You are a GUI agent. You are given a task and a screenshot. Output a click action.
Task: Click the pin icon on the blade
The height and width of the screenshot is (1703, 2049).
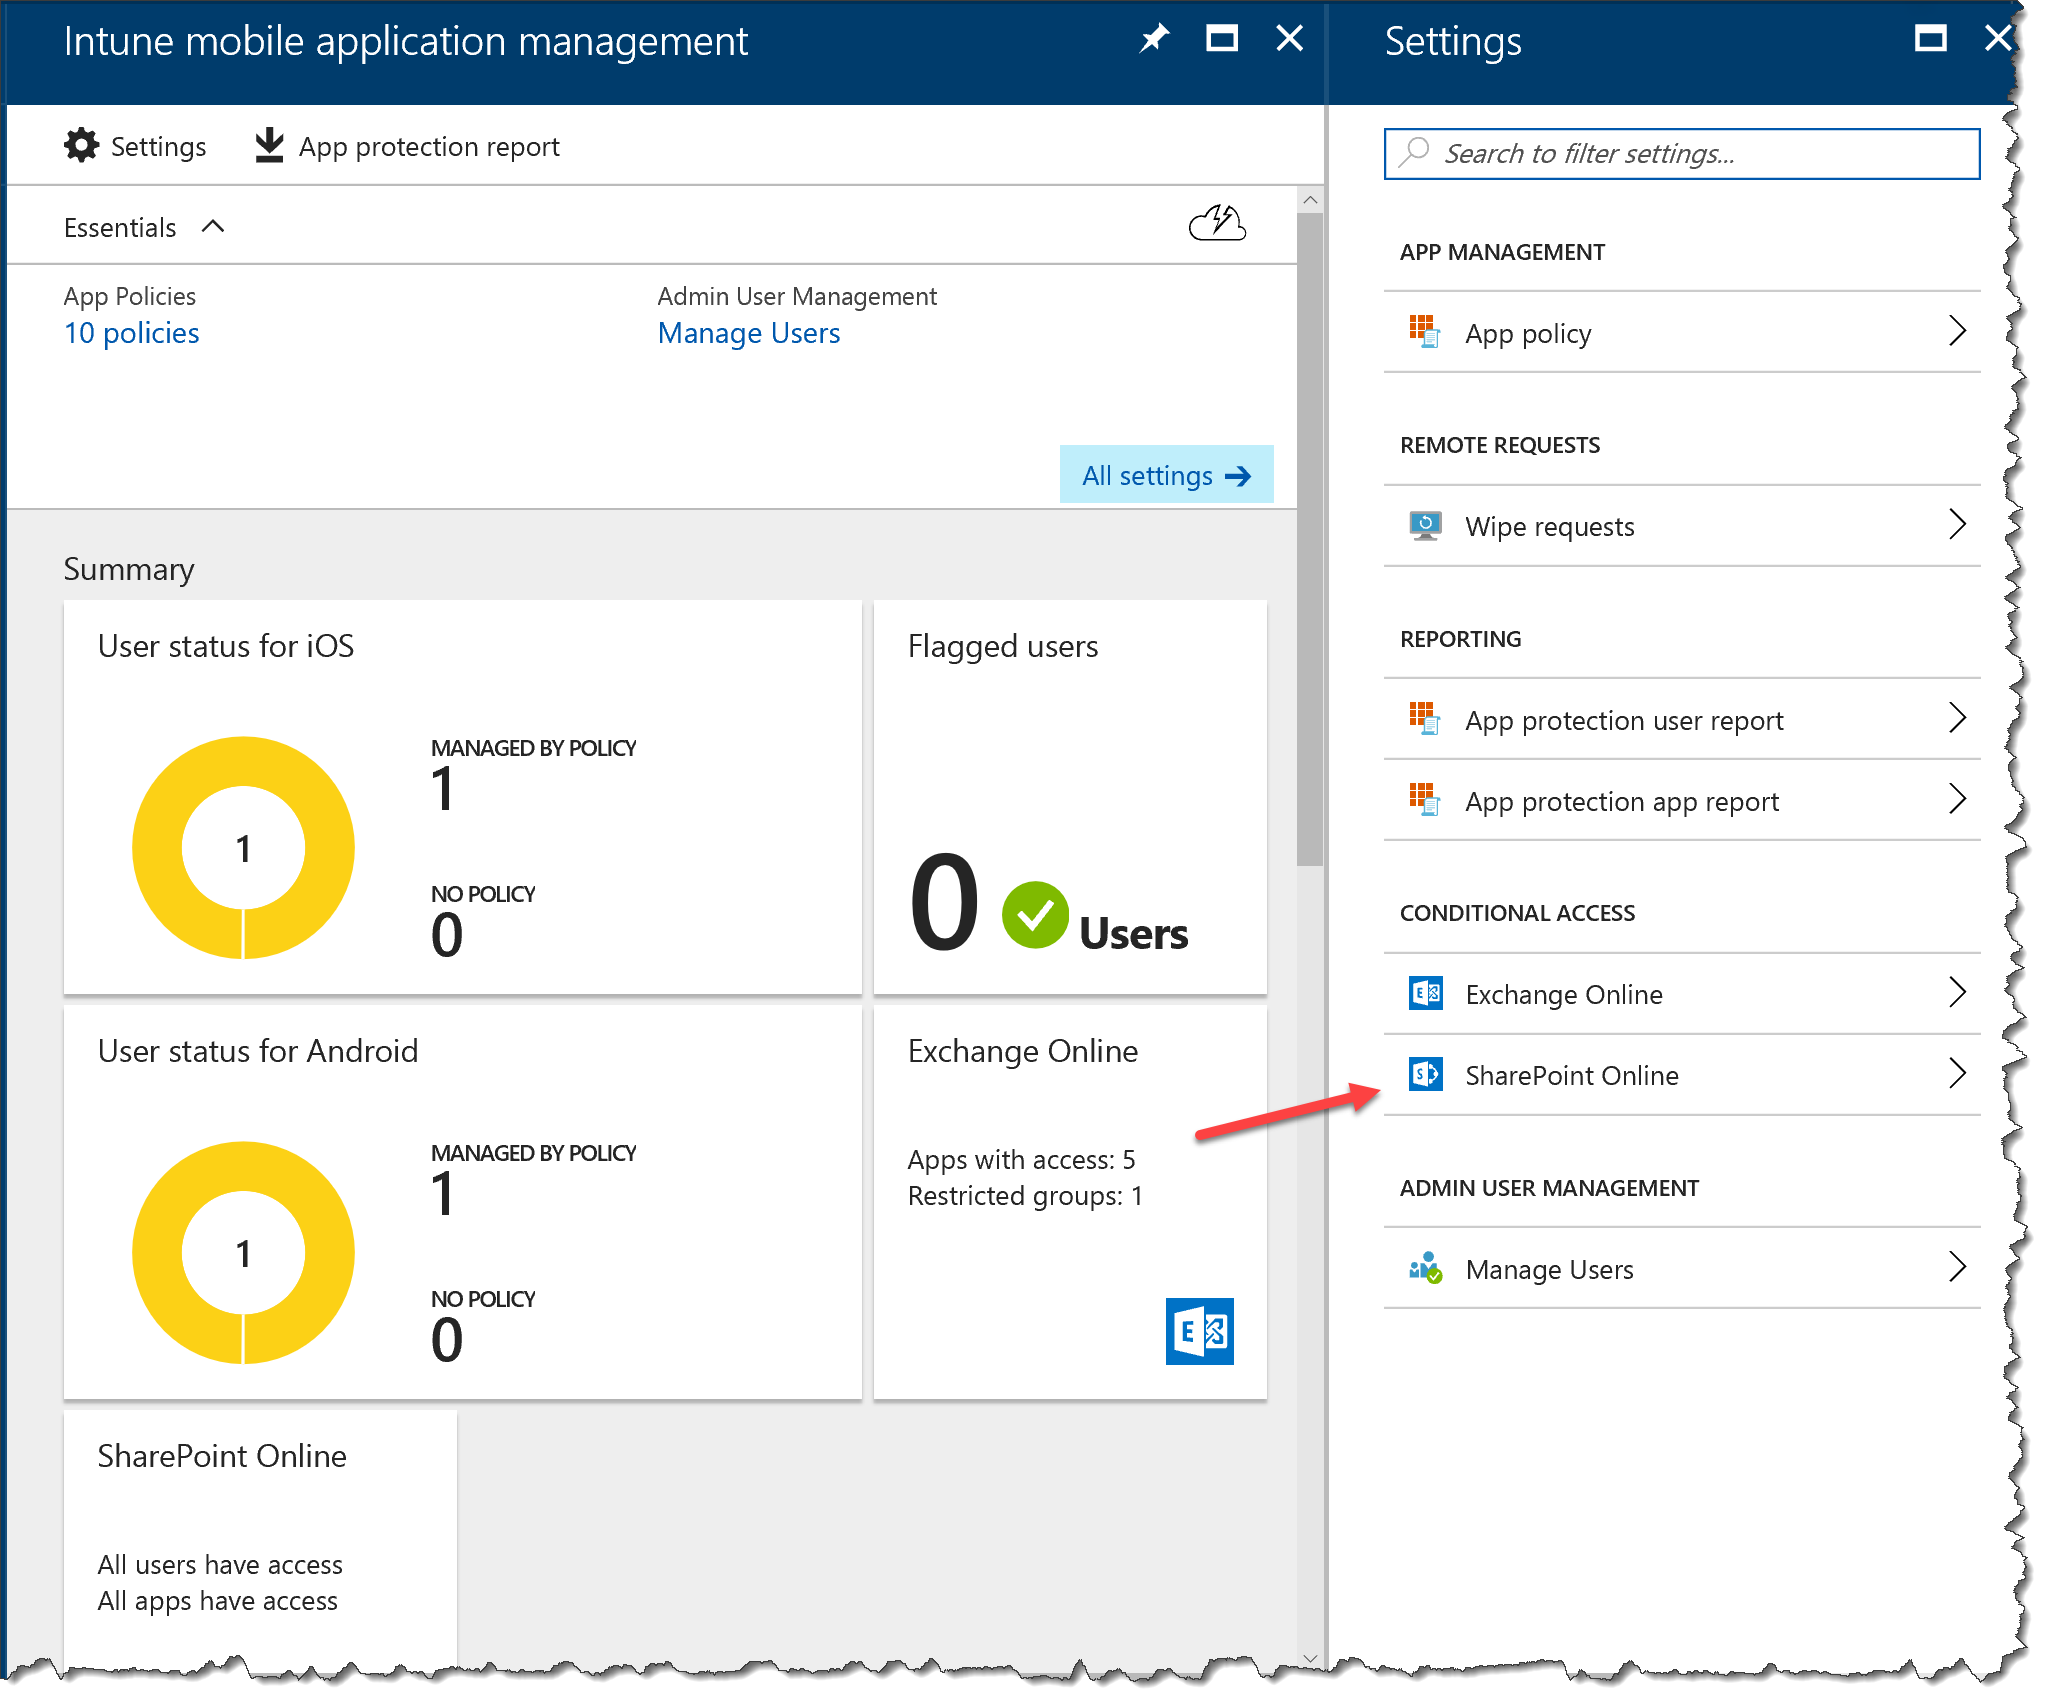tap(1154, 39)
